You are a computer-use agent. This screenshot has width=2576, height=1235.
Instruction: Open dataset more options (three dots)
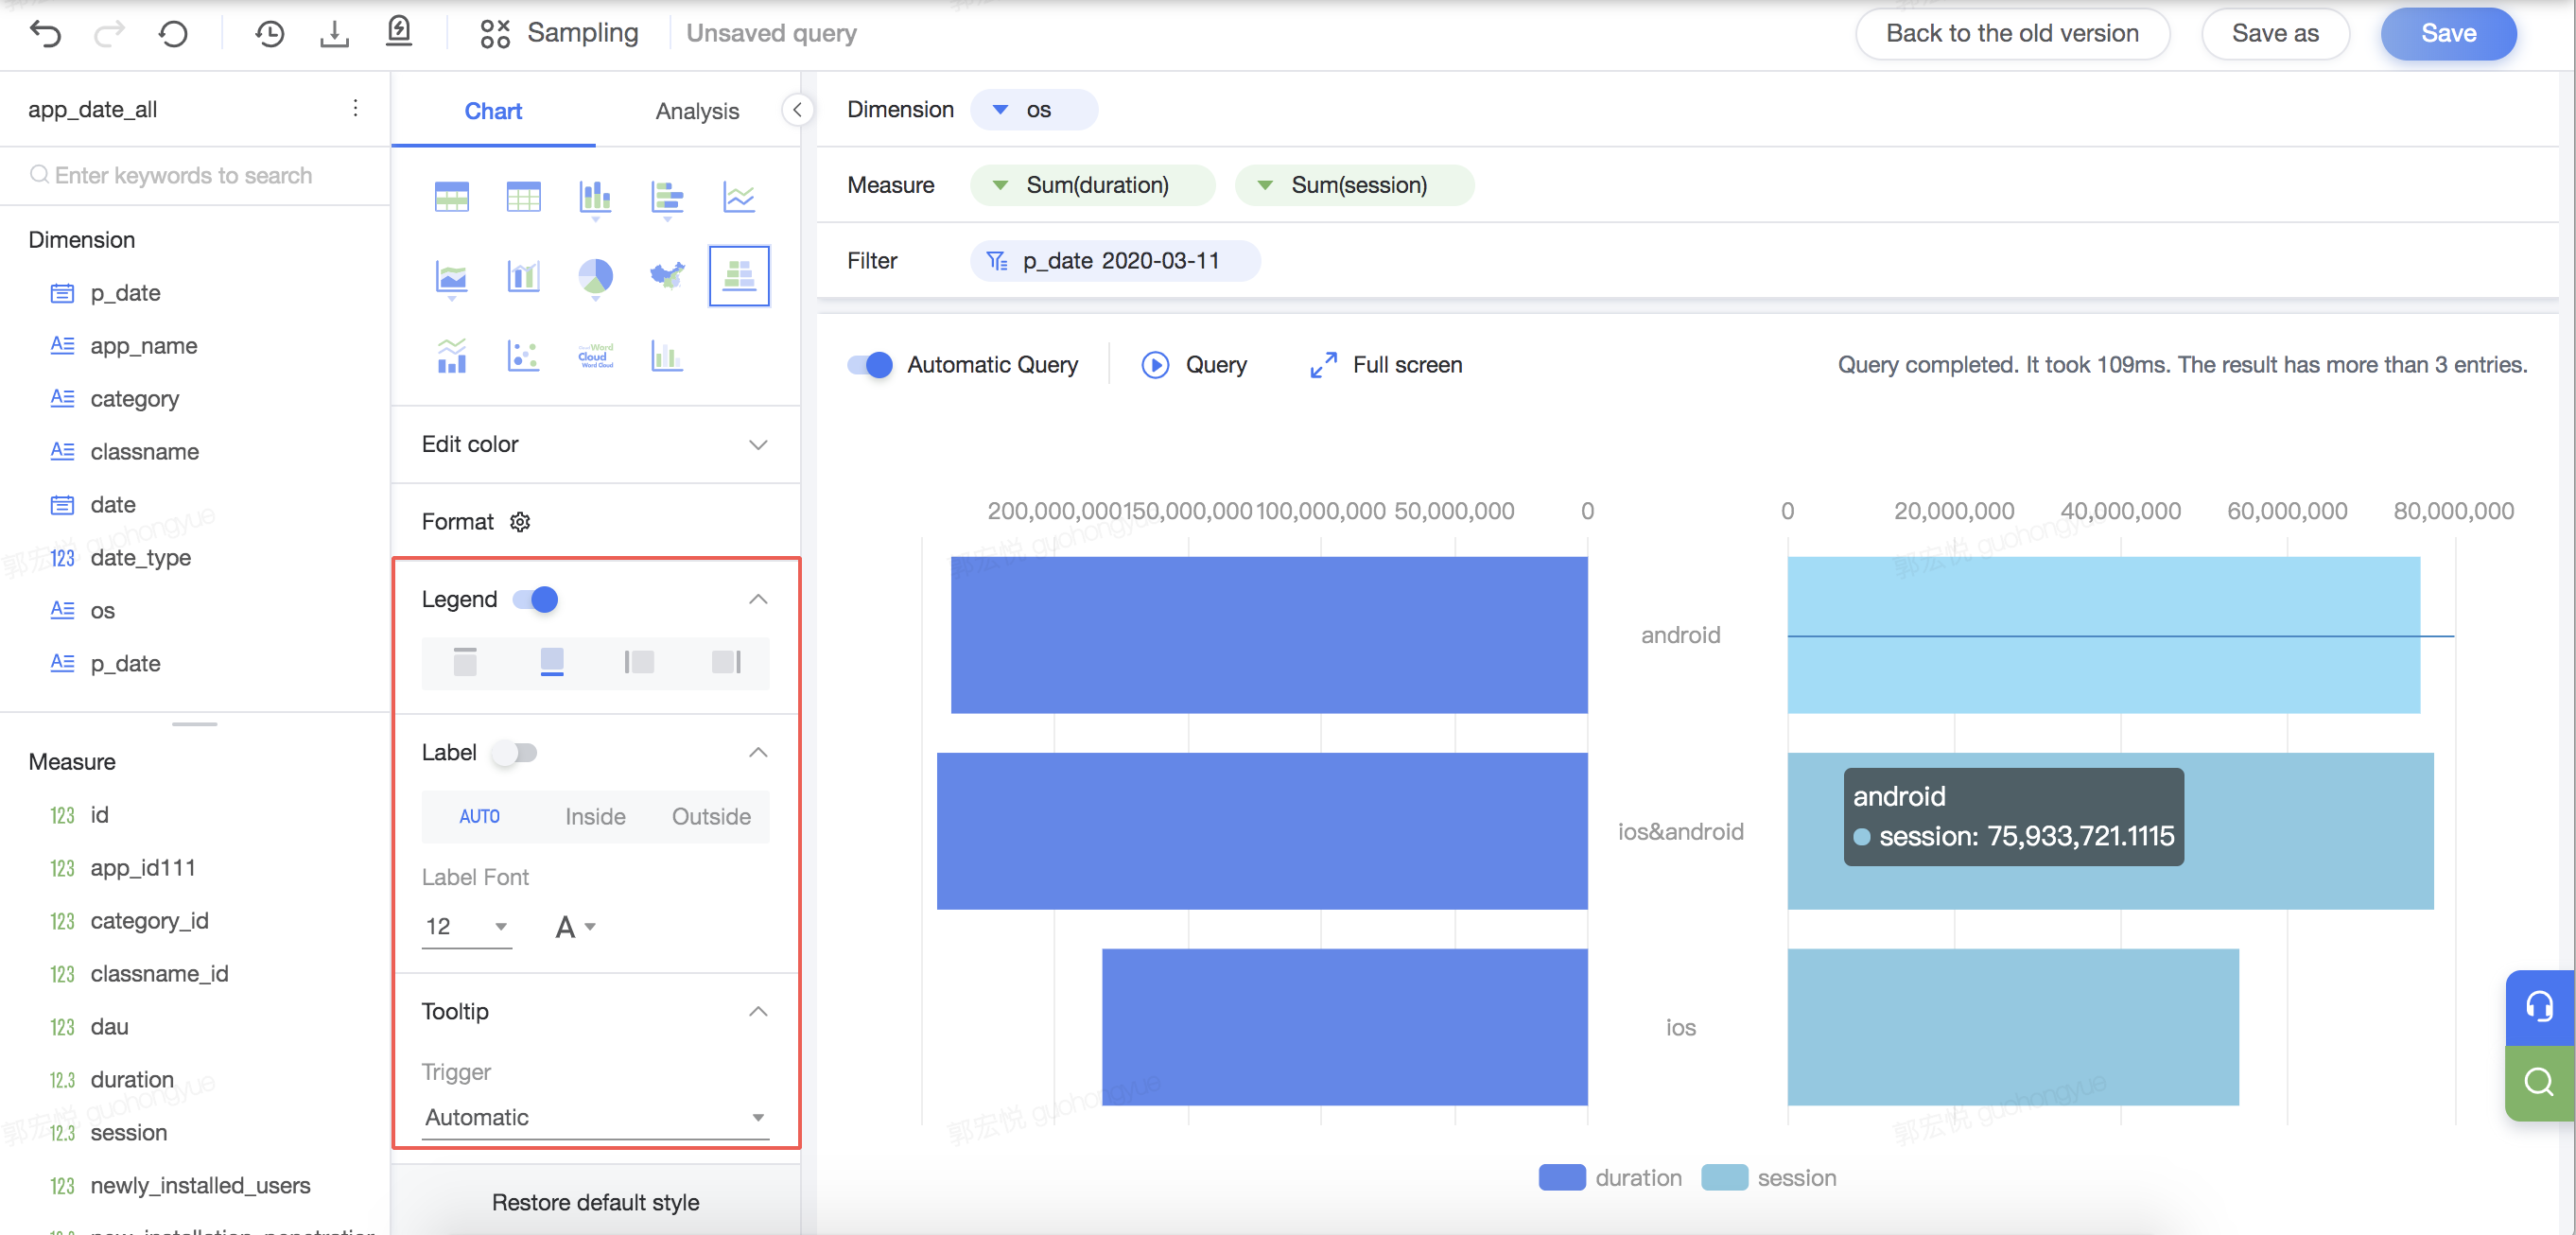[355, 108]
